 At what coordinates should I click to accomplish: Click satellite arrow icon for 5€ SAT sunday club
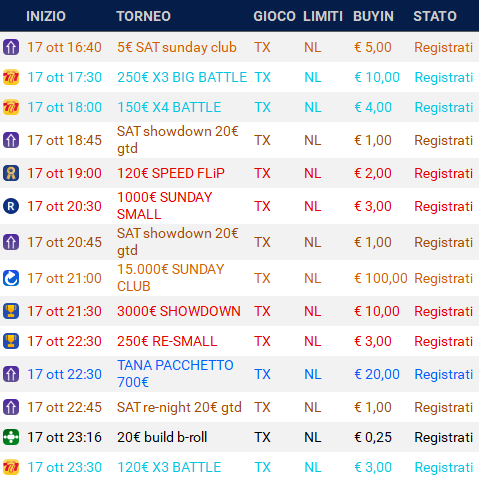[11, 47]
